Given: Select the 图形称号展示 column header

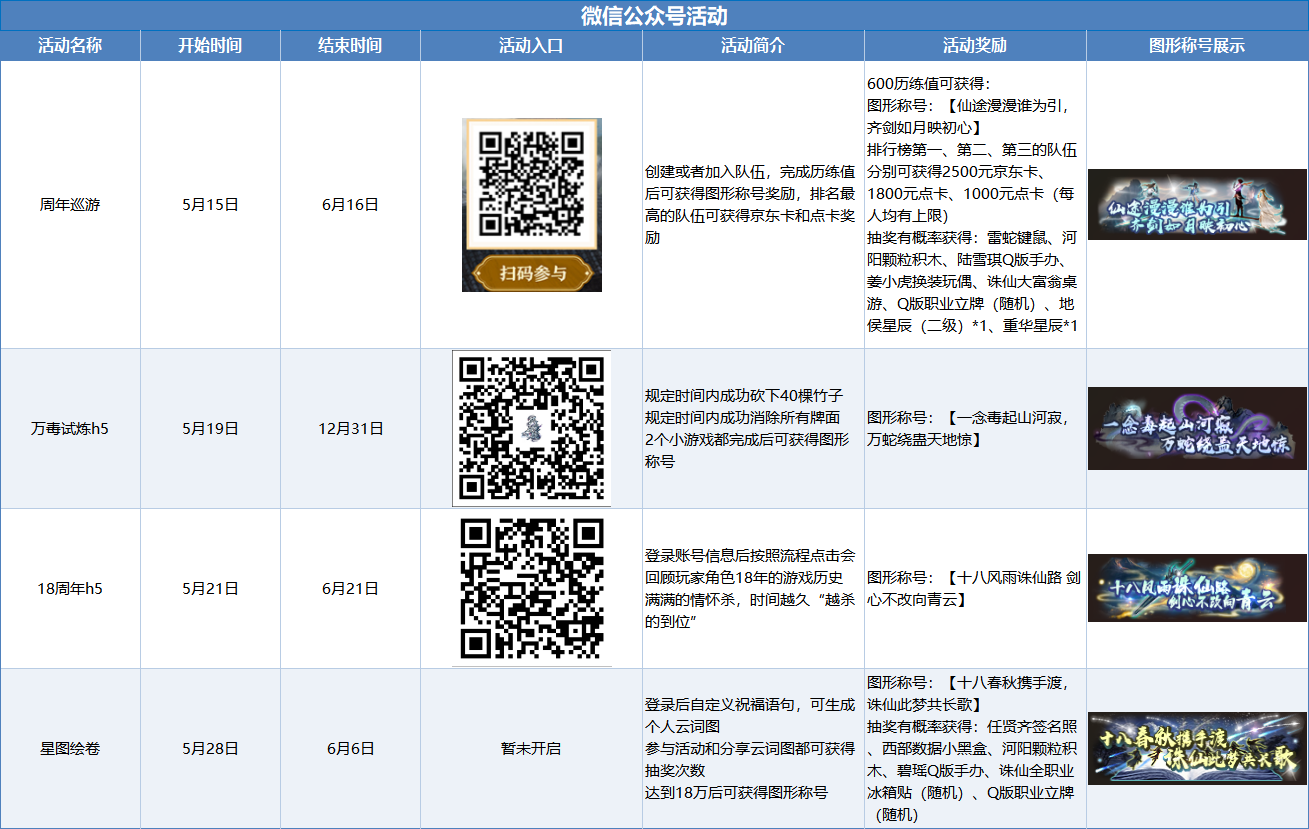Looking at the screenshot, I should 1197,46.
